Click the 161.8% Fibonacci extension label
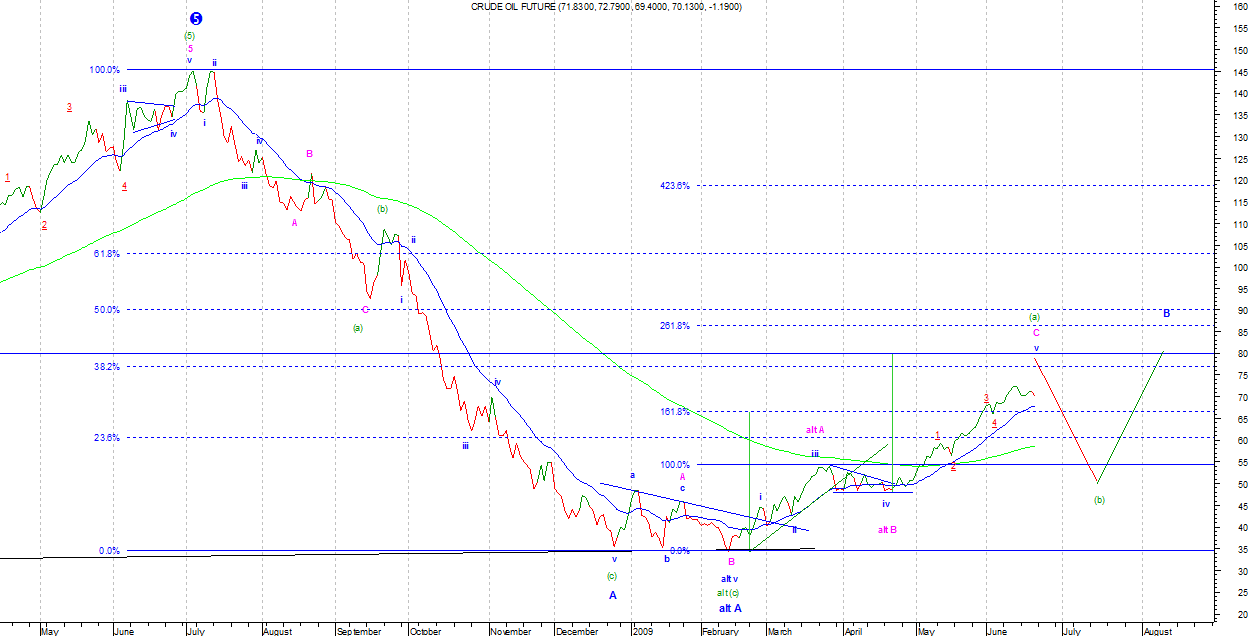The height and width of the screenshot is (636, 1250). [674, 412]
